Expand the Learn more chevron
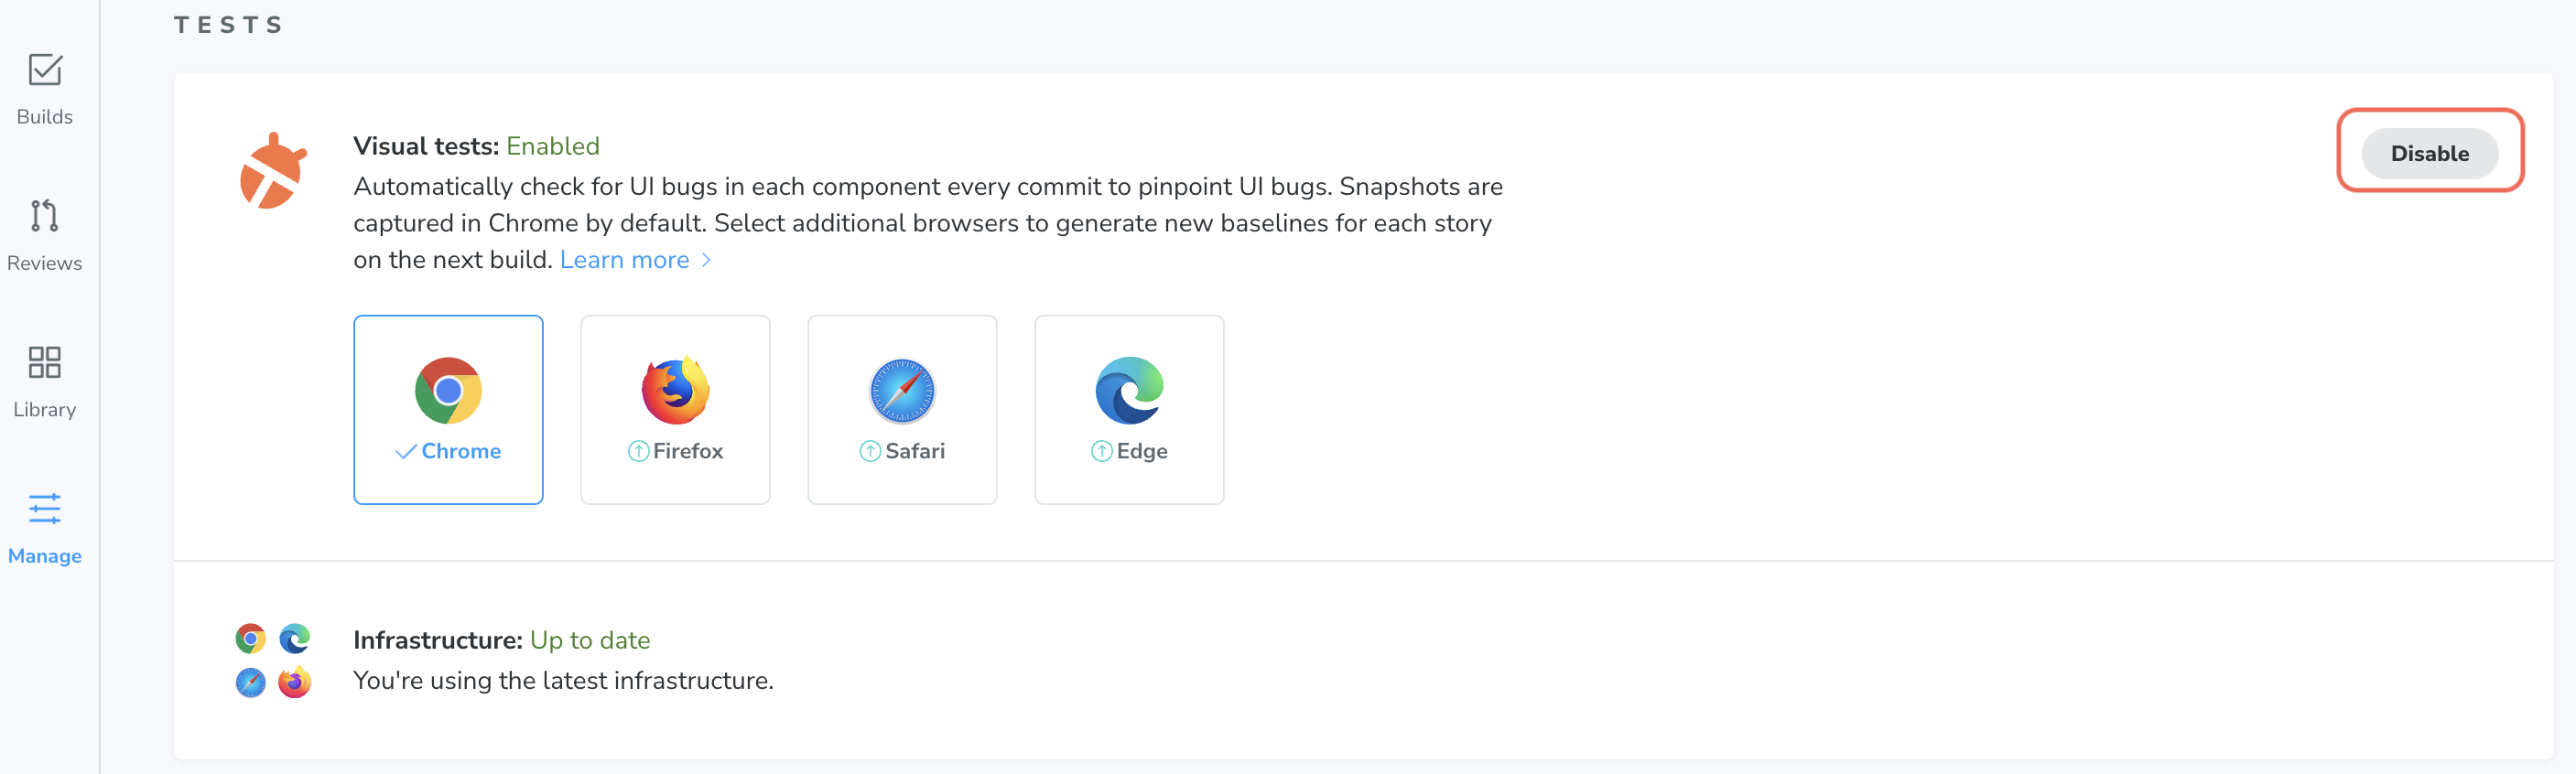 click(x=706, y=260)
